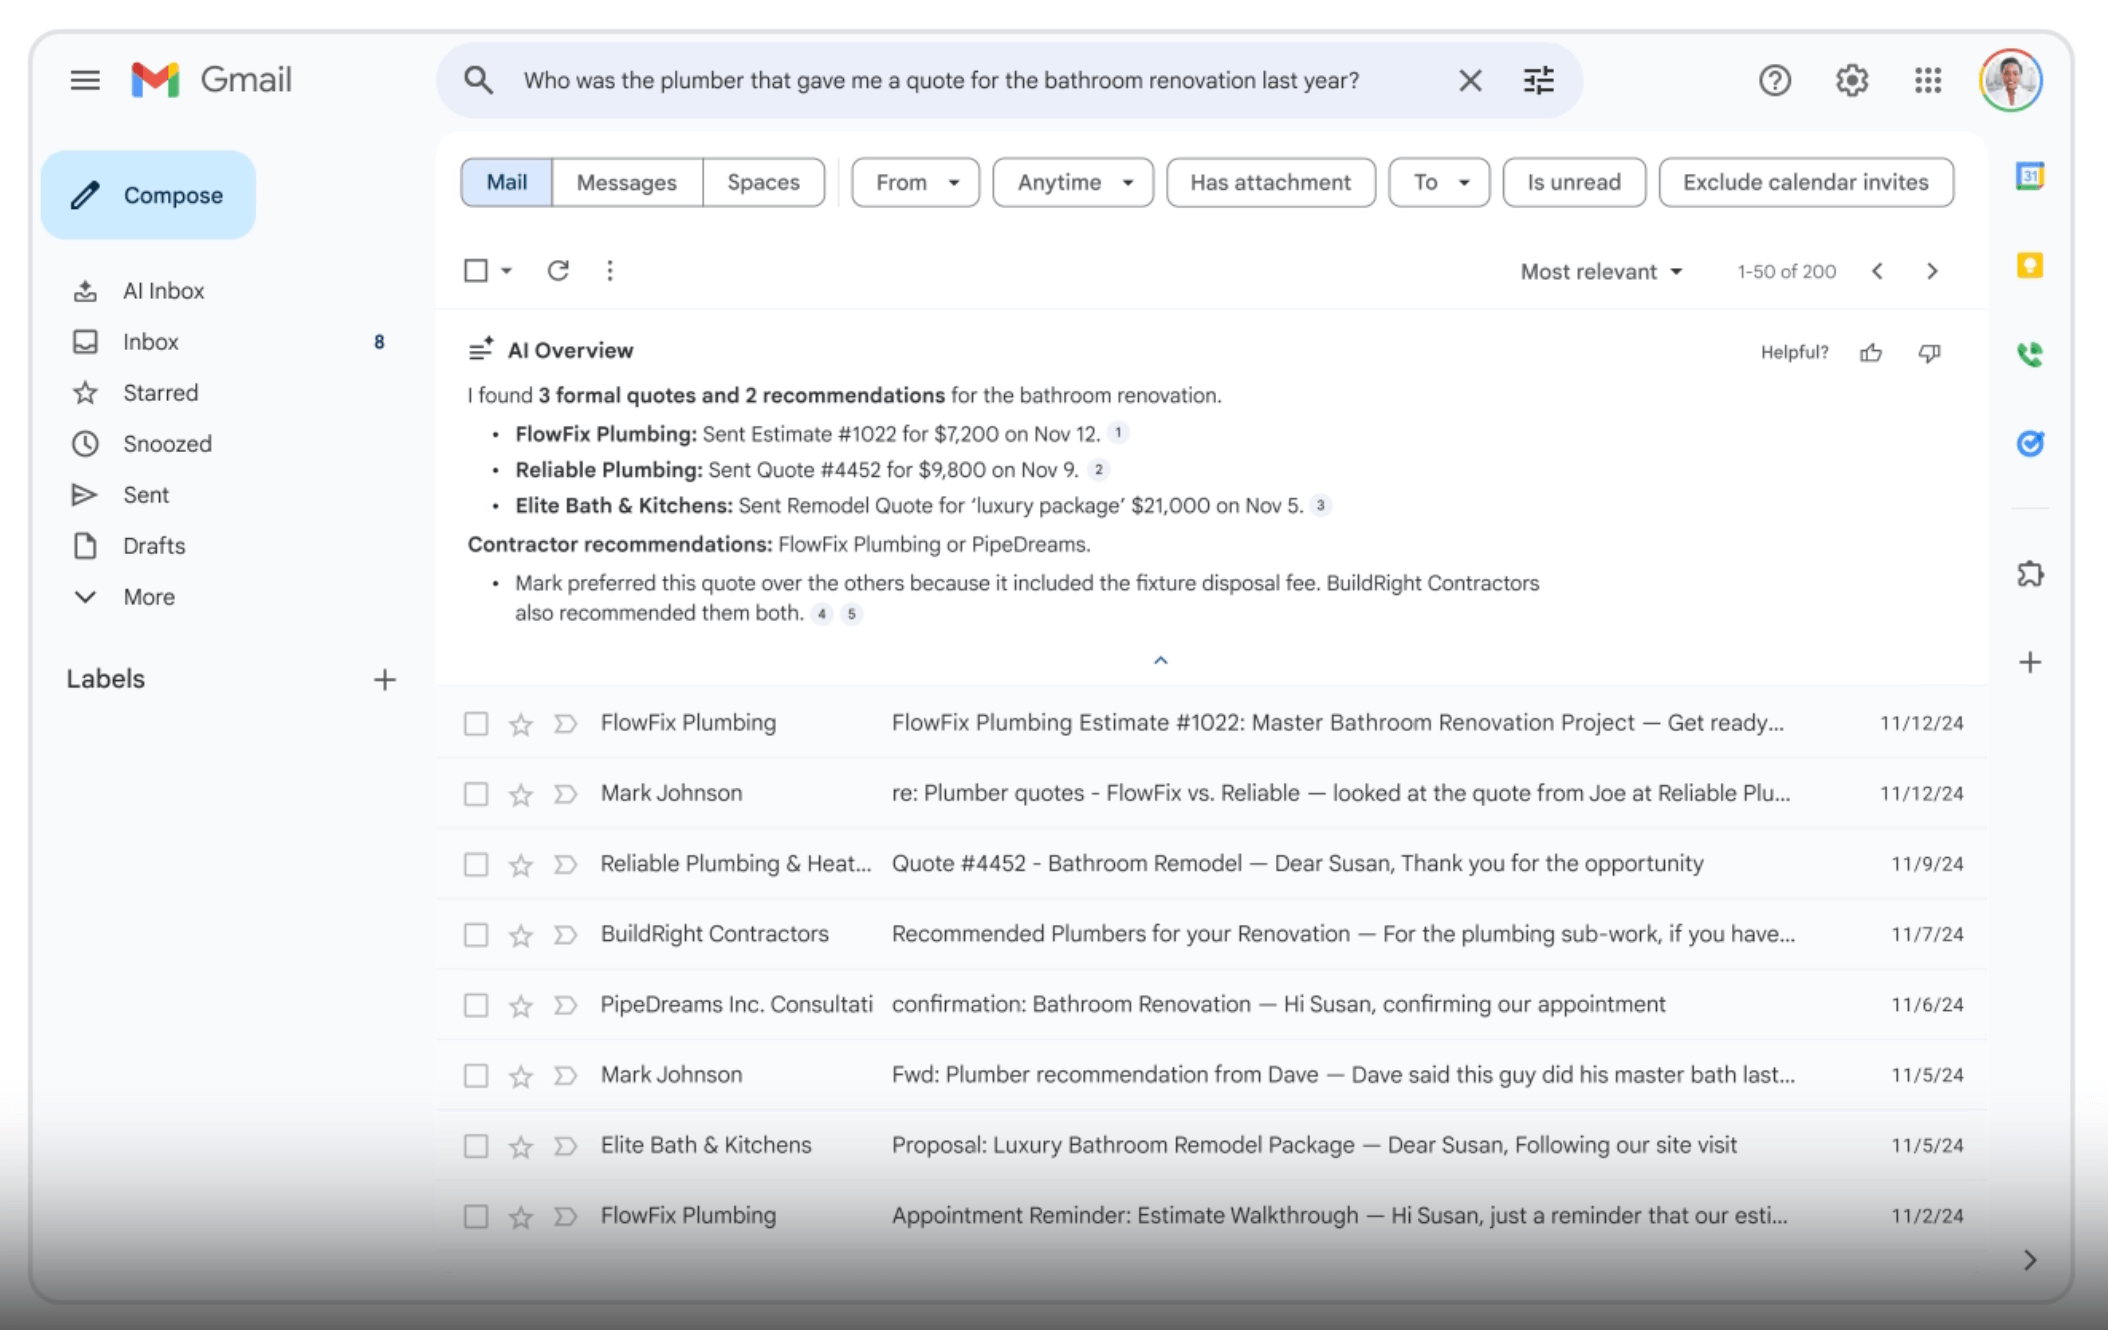Switch to the Spaces tab
The image size is (2108, 1330).
763,182
